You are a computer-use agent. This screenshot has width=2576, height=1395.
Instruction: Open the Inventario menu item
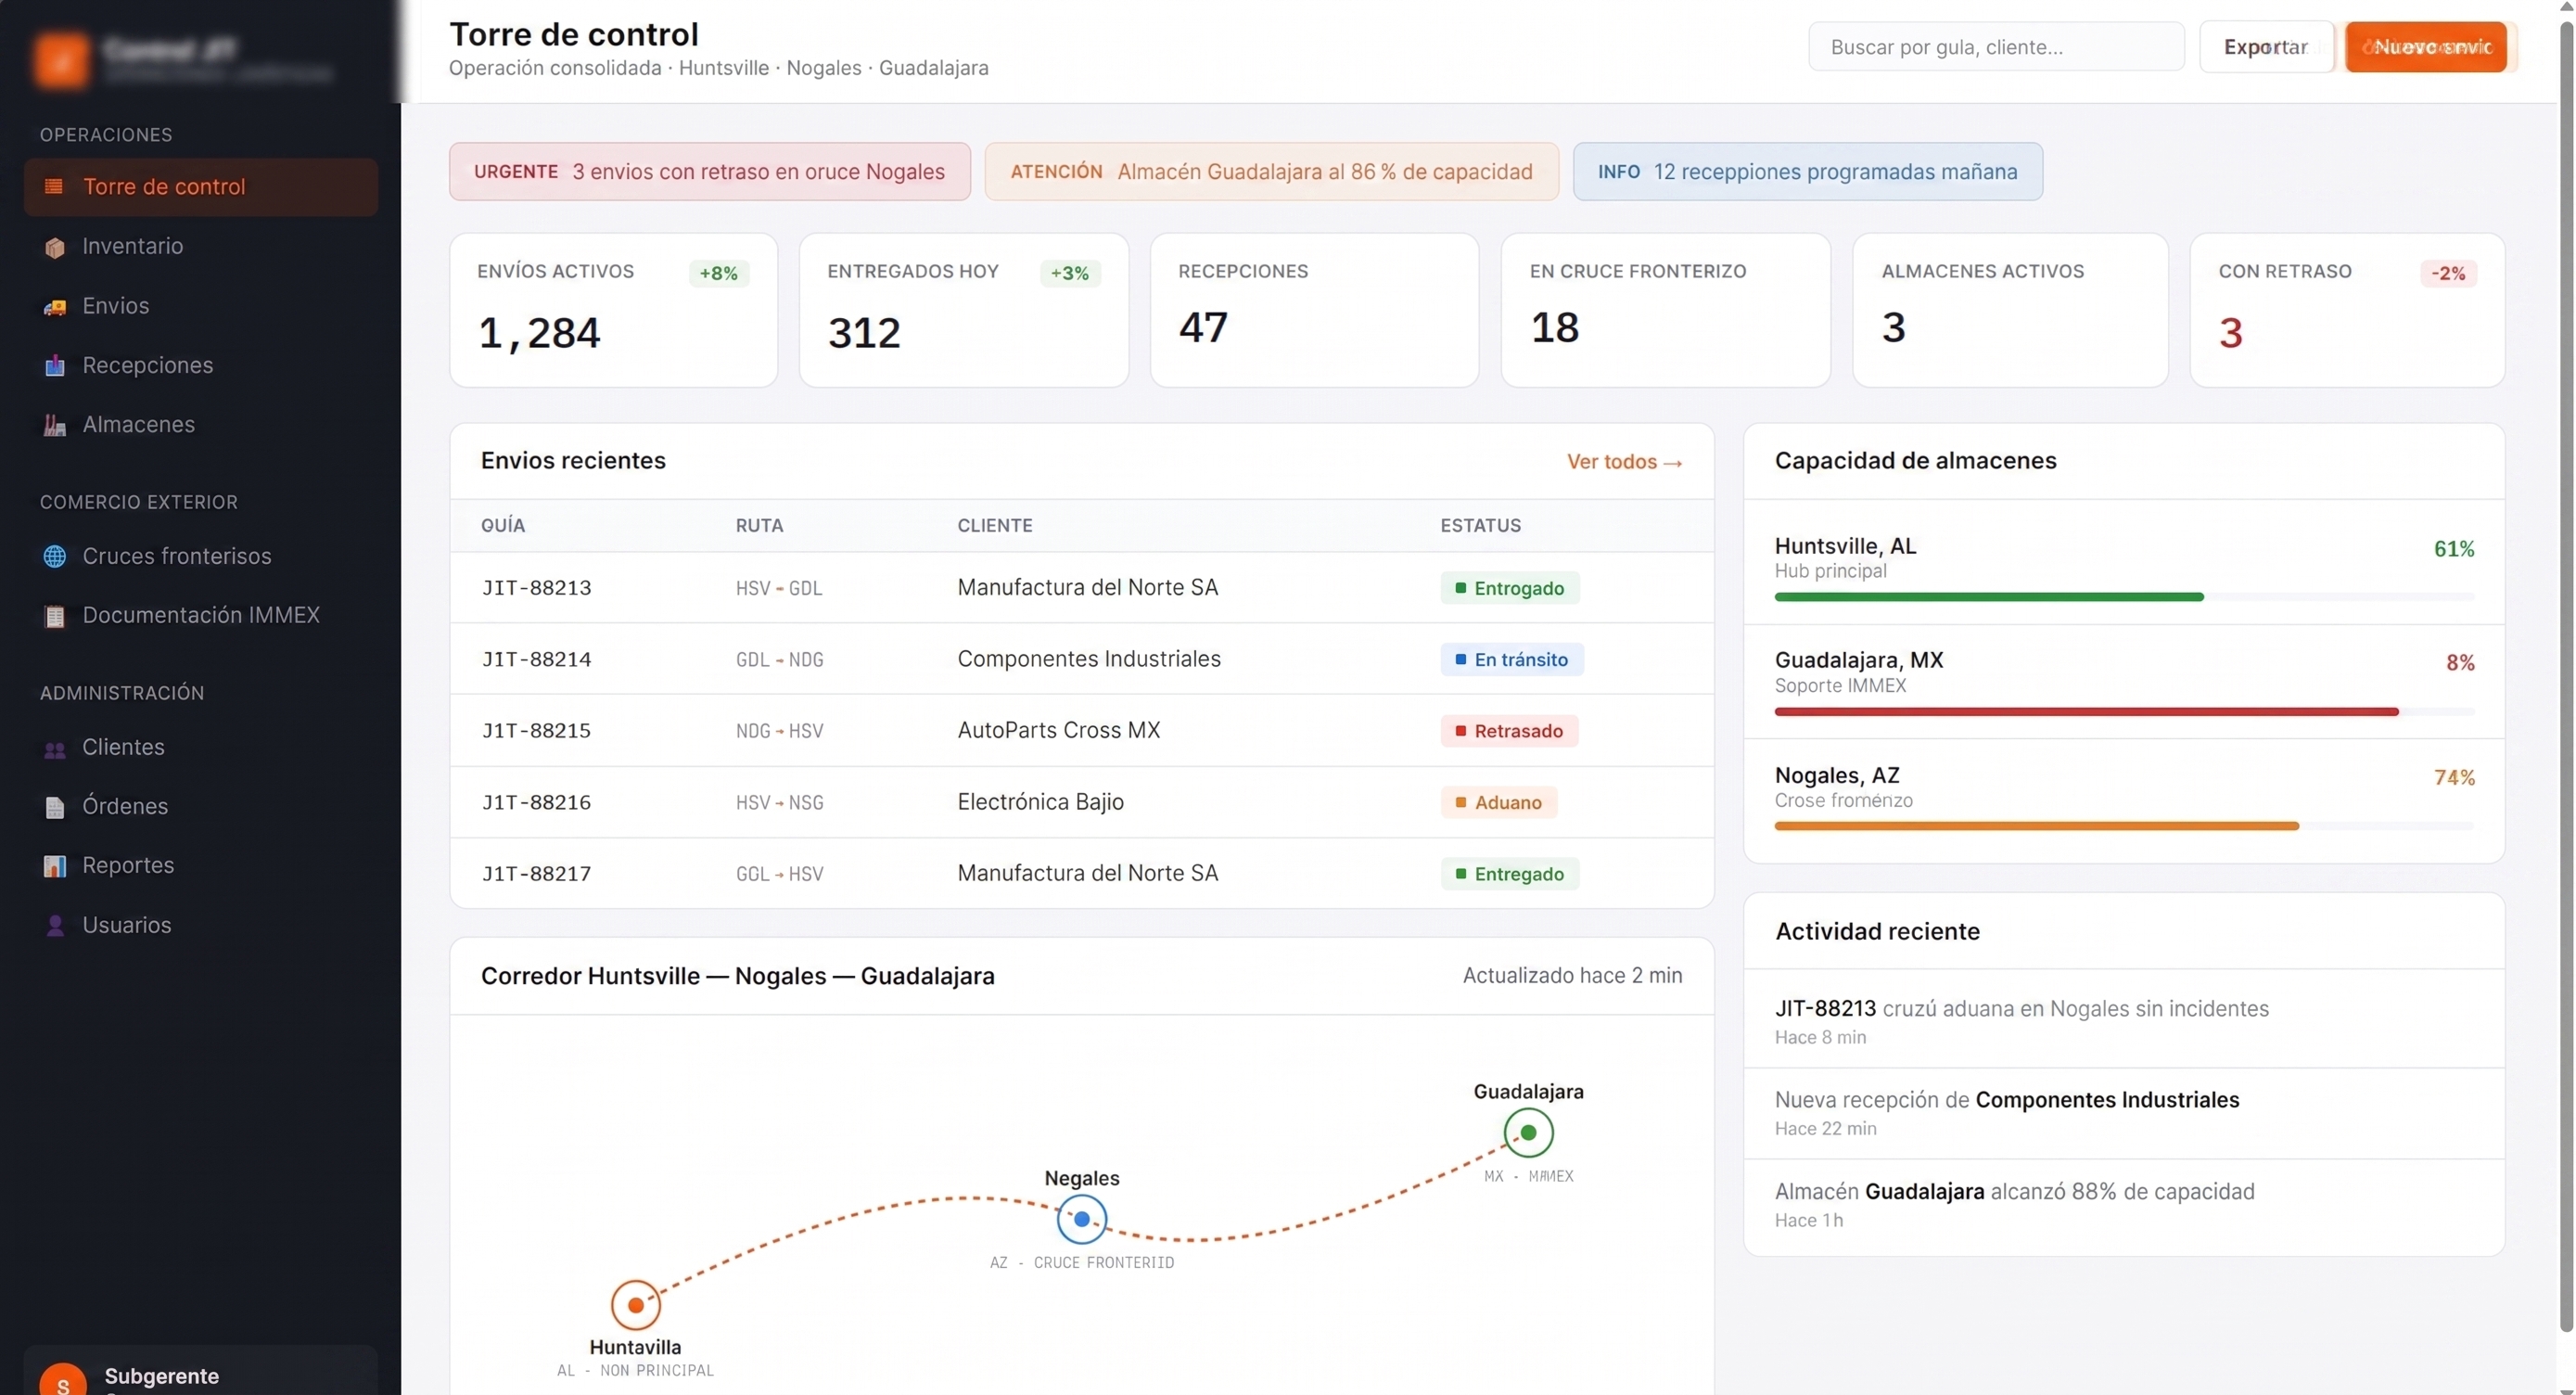click(x=200, y=246)
